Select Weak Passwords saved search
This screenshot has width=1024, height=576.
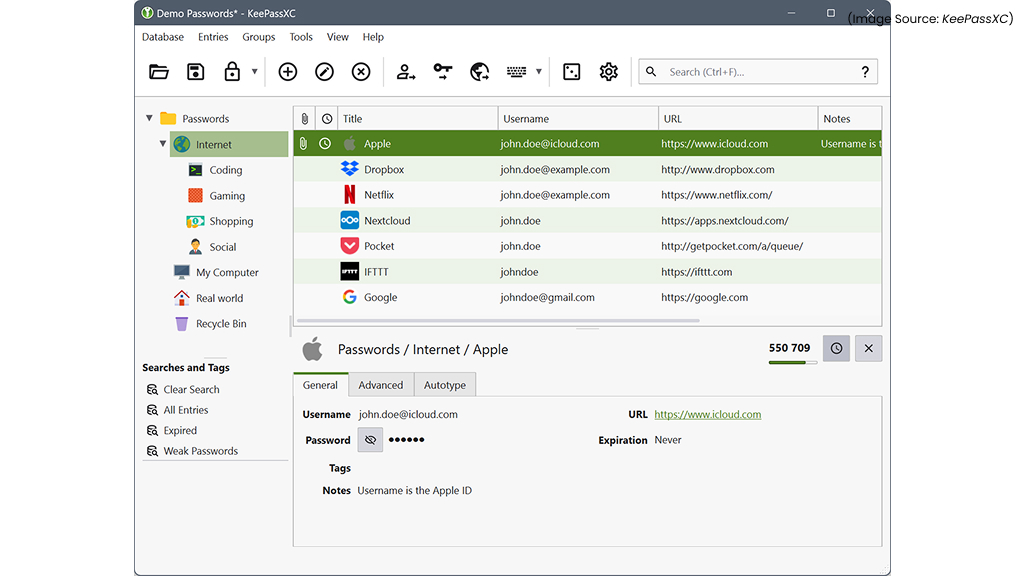(200, 451)
